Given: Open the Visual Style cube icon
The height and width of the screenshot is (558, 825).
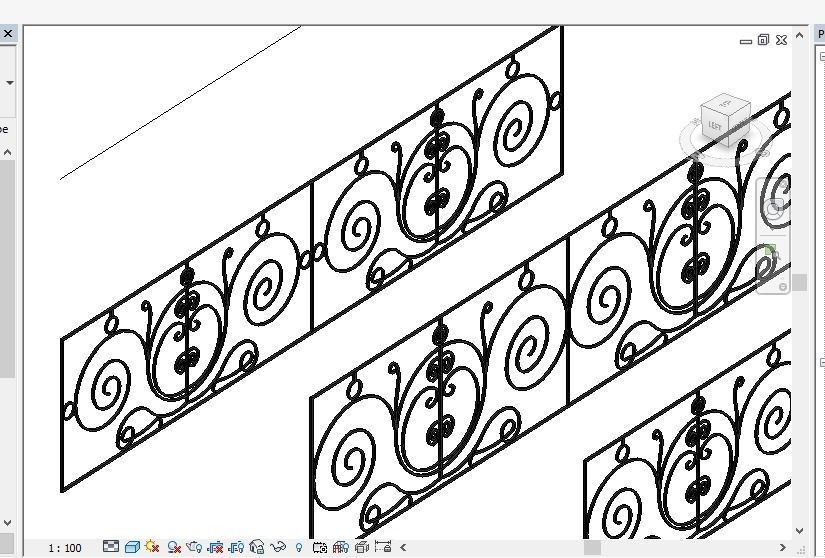Looking at the screenshot, I should click(132, 547).
